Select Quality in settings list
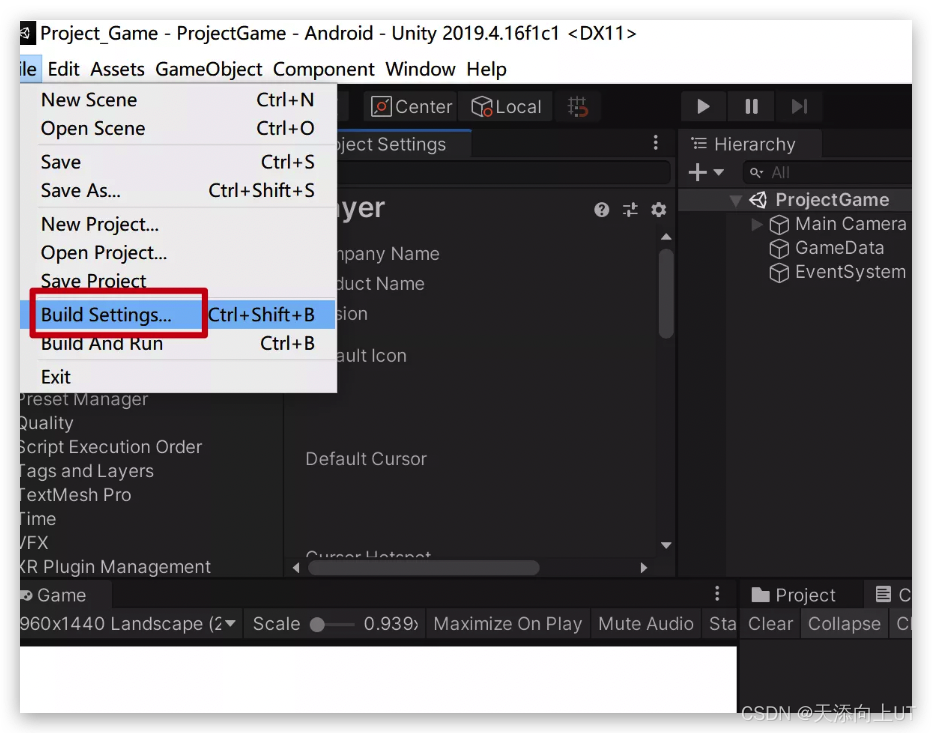This screenshot has width=932, height=733. pos(46,423)
